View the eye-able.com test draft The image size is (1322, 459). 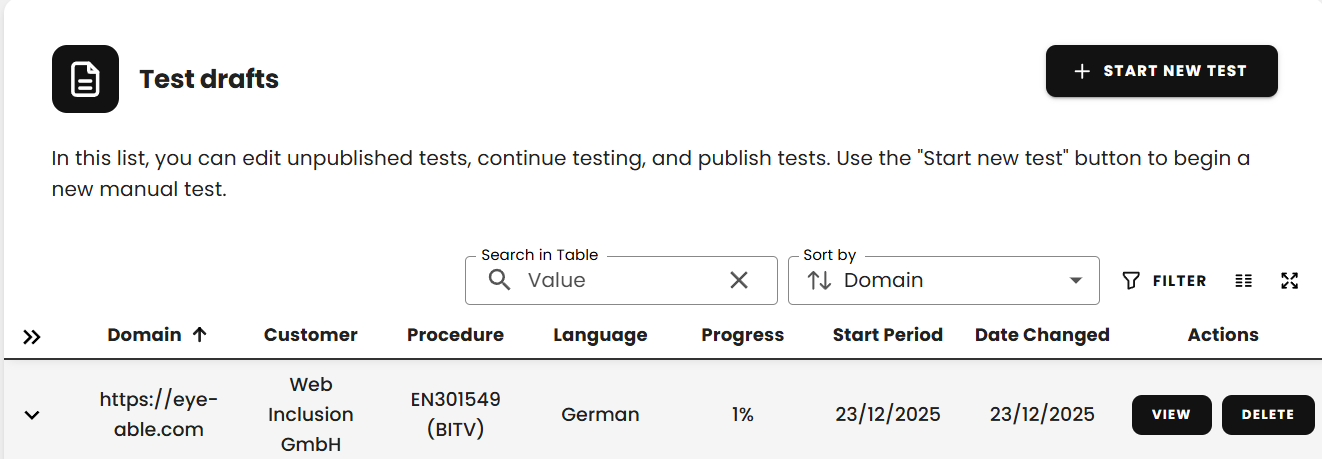point(1171,415)
